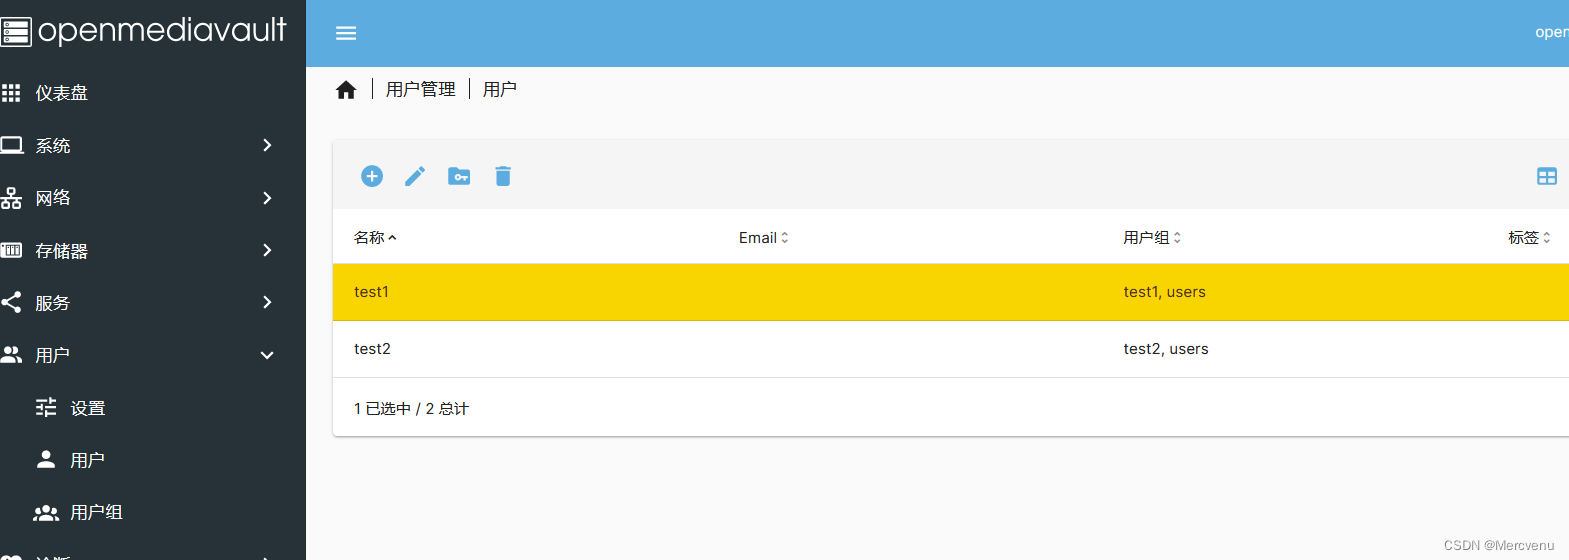Viewport: 1569px width, 560px height.
Task: Open 用户 submenu item
Action: [88, 460]
